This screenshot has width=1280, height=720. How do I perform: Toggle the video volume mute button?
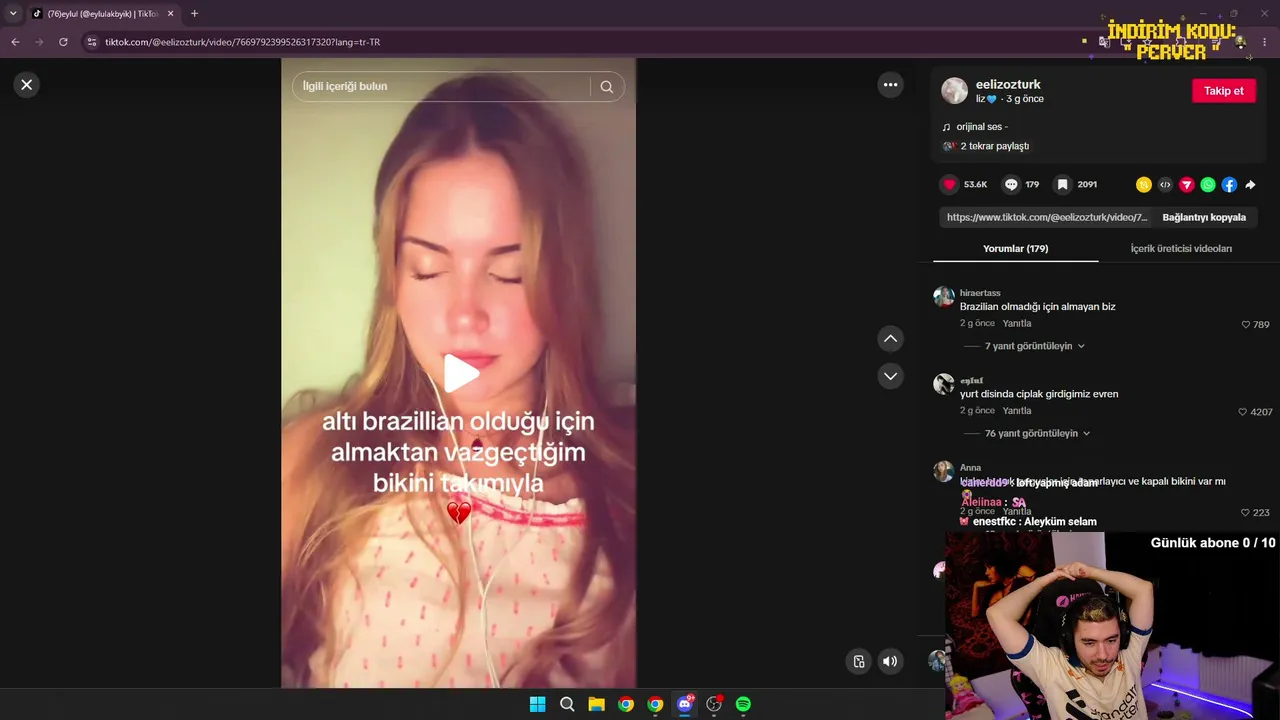(x=889, y=661)
